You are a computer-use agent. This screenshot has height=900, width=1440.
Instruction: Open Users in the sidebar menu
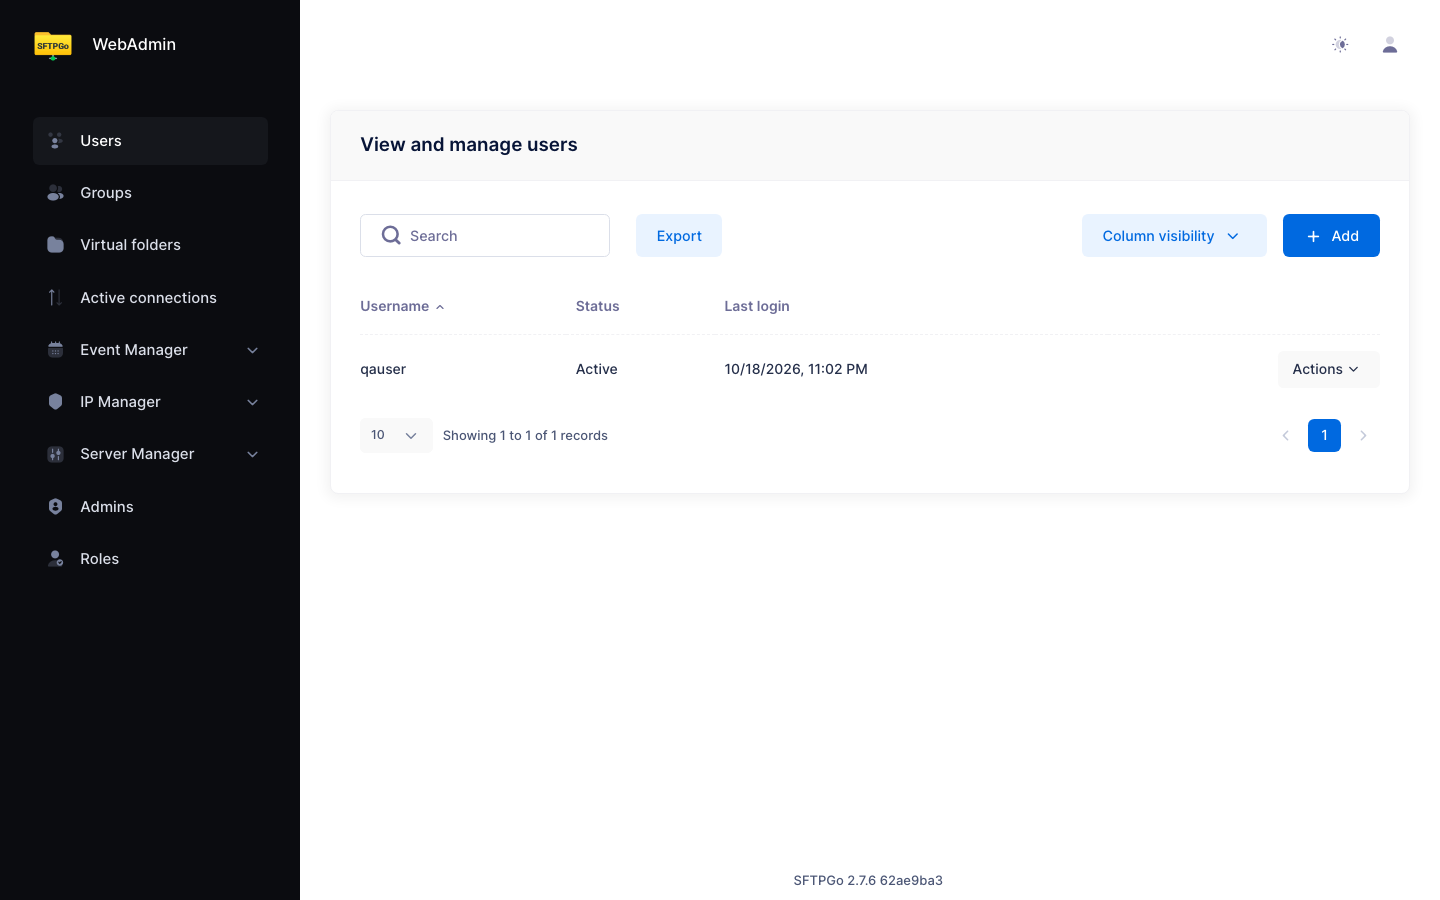[150, 141]
